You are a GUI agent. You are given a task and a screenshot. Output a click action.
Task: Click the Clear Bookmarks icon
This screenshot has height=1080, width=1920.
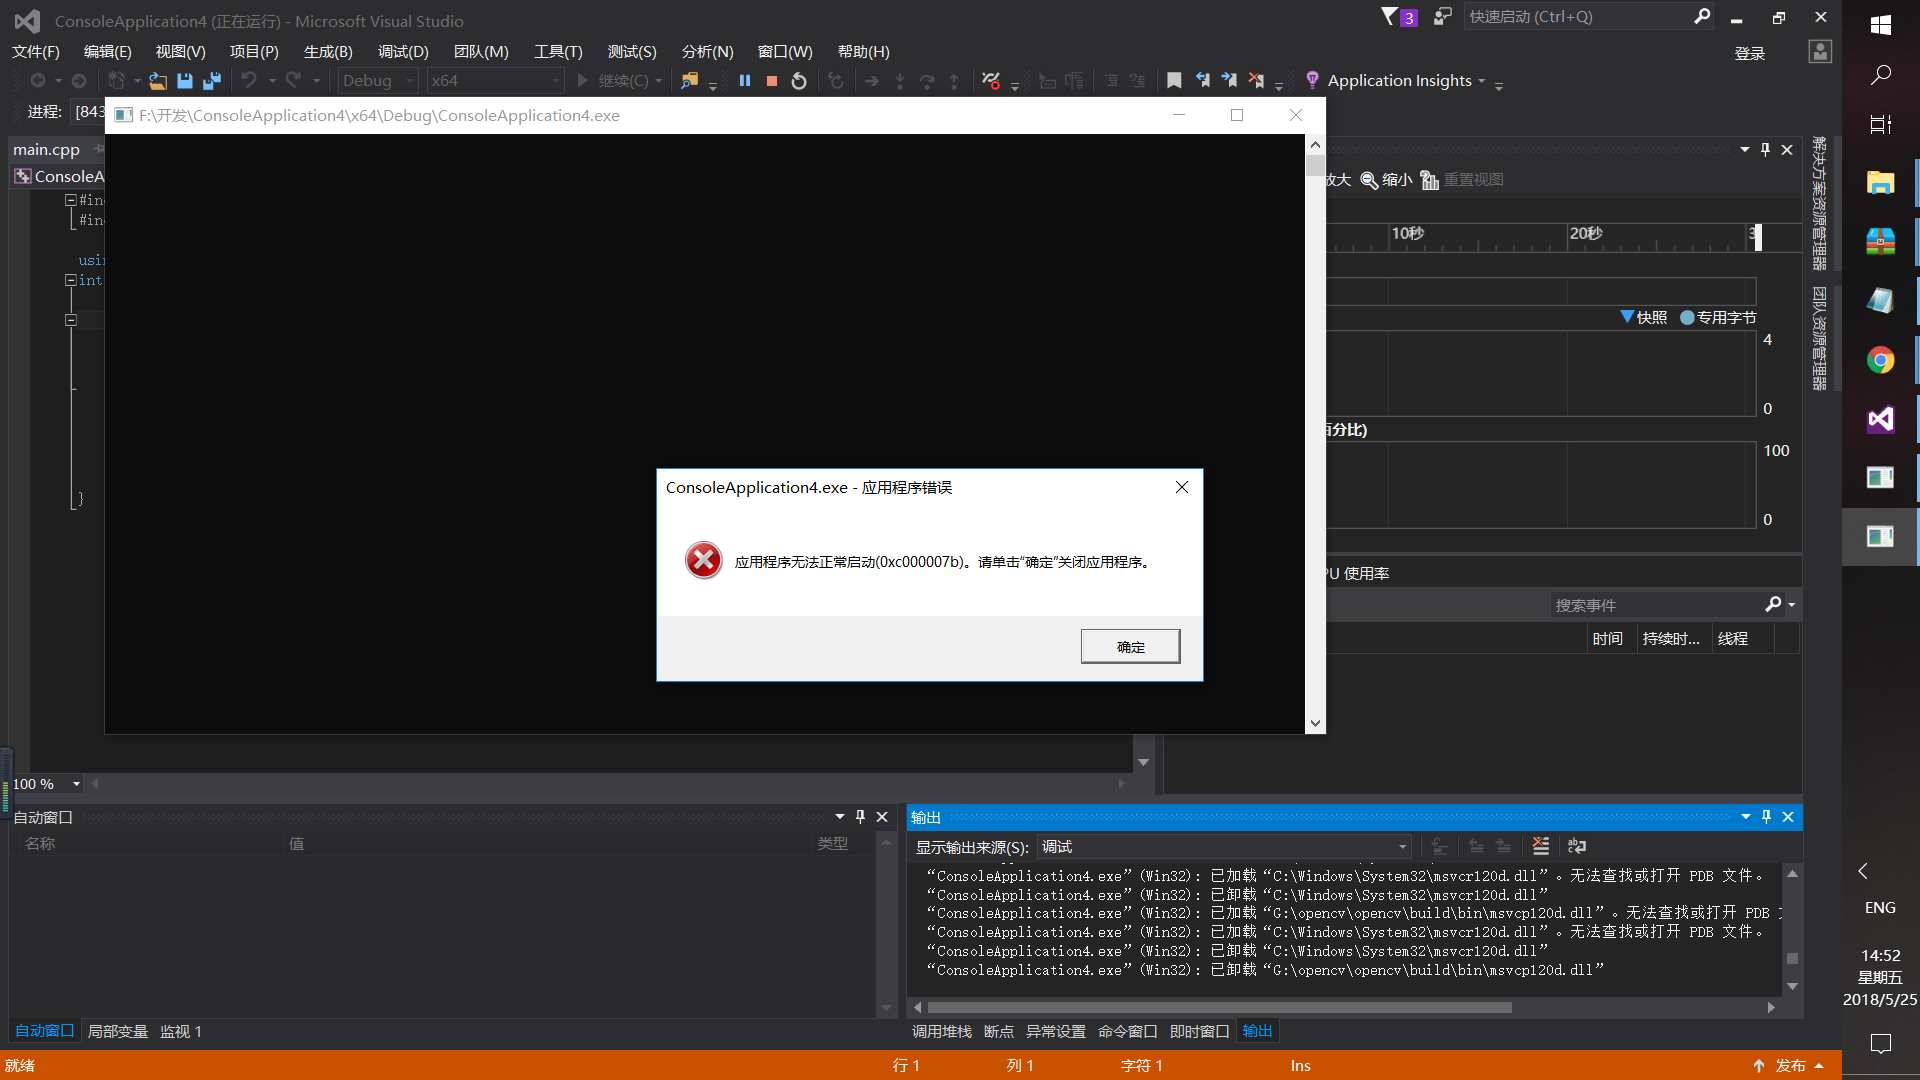pyautogui.click(x=1256, y=81)
